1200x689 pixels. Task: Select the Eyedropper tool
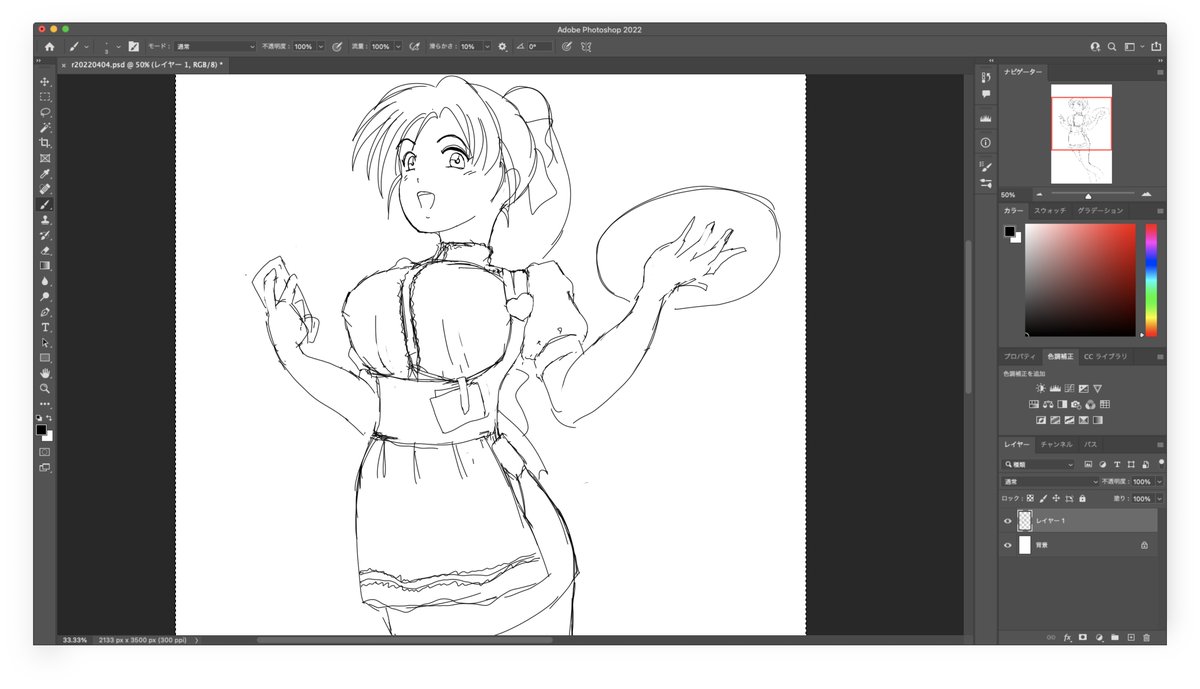(45, 174)
